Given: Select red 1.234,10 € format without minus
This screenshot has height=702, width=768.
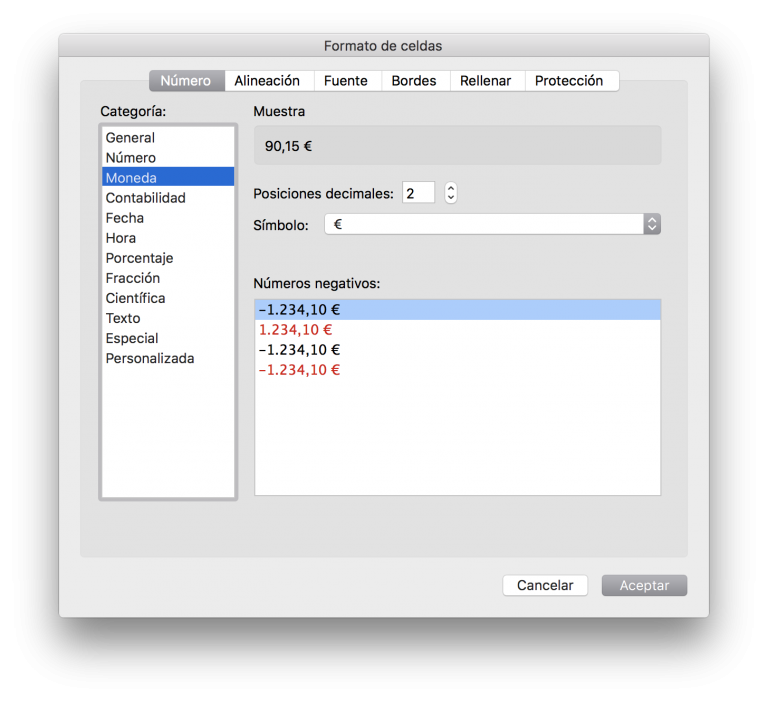Looking at the screenshot, I should (x=457, y=330).
